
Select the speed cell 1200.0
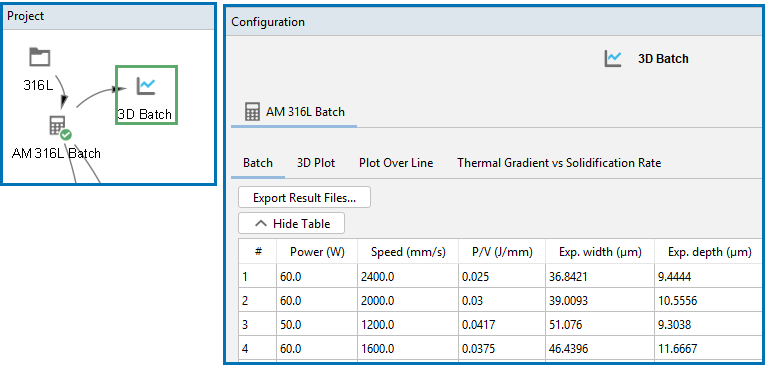(408, 324)
